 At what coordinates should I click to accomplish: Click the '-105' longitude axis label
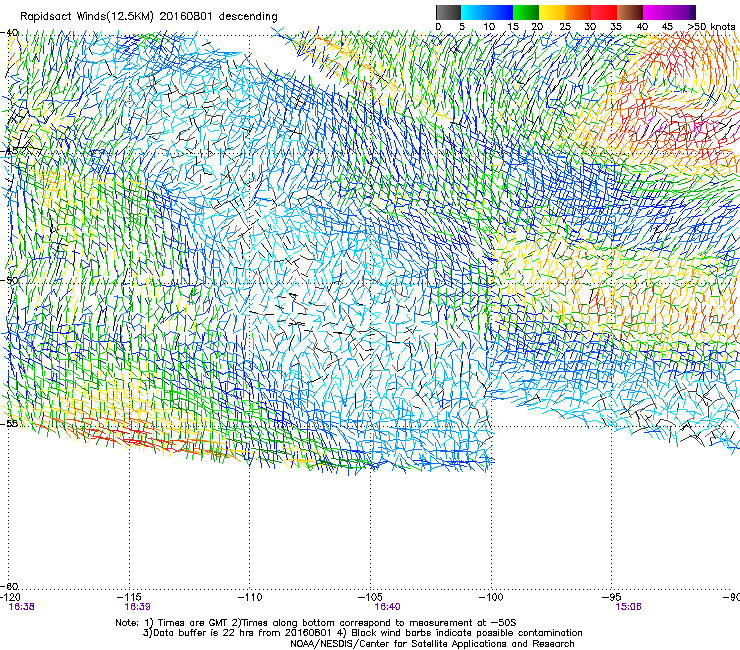370,597
